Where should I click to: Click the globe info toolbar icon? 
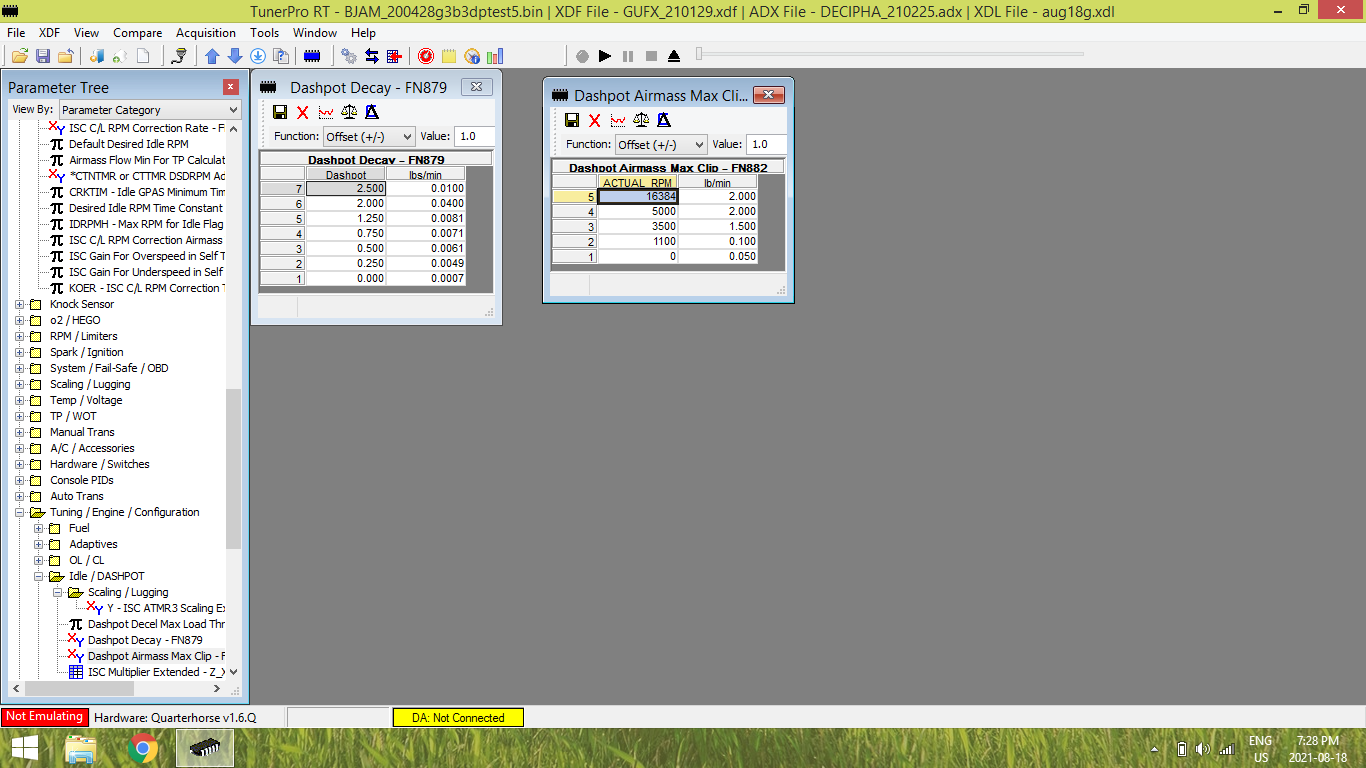click(x=472, y=56)
